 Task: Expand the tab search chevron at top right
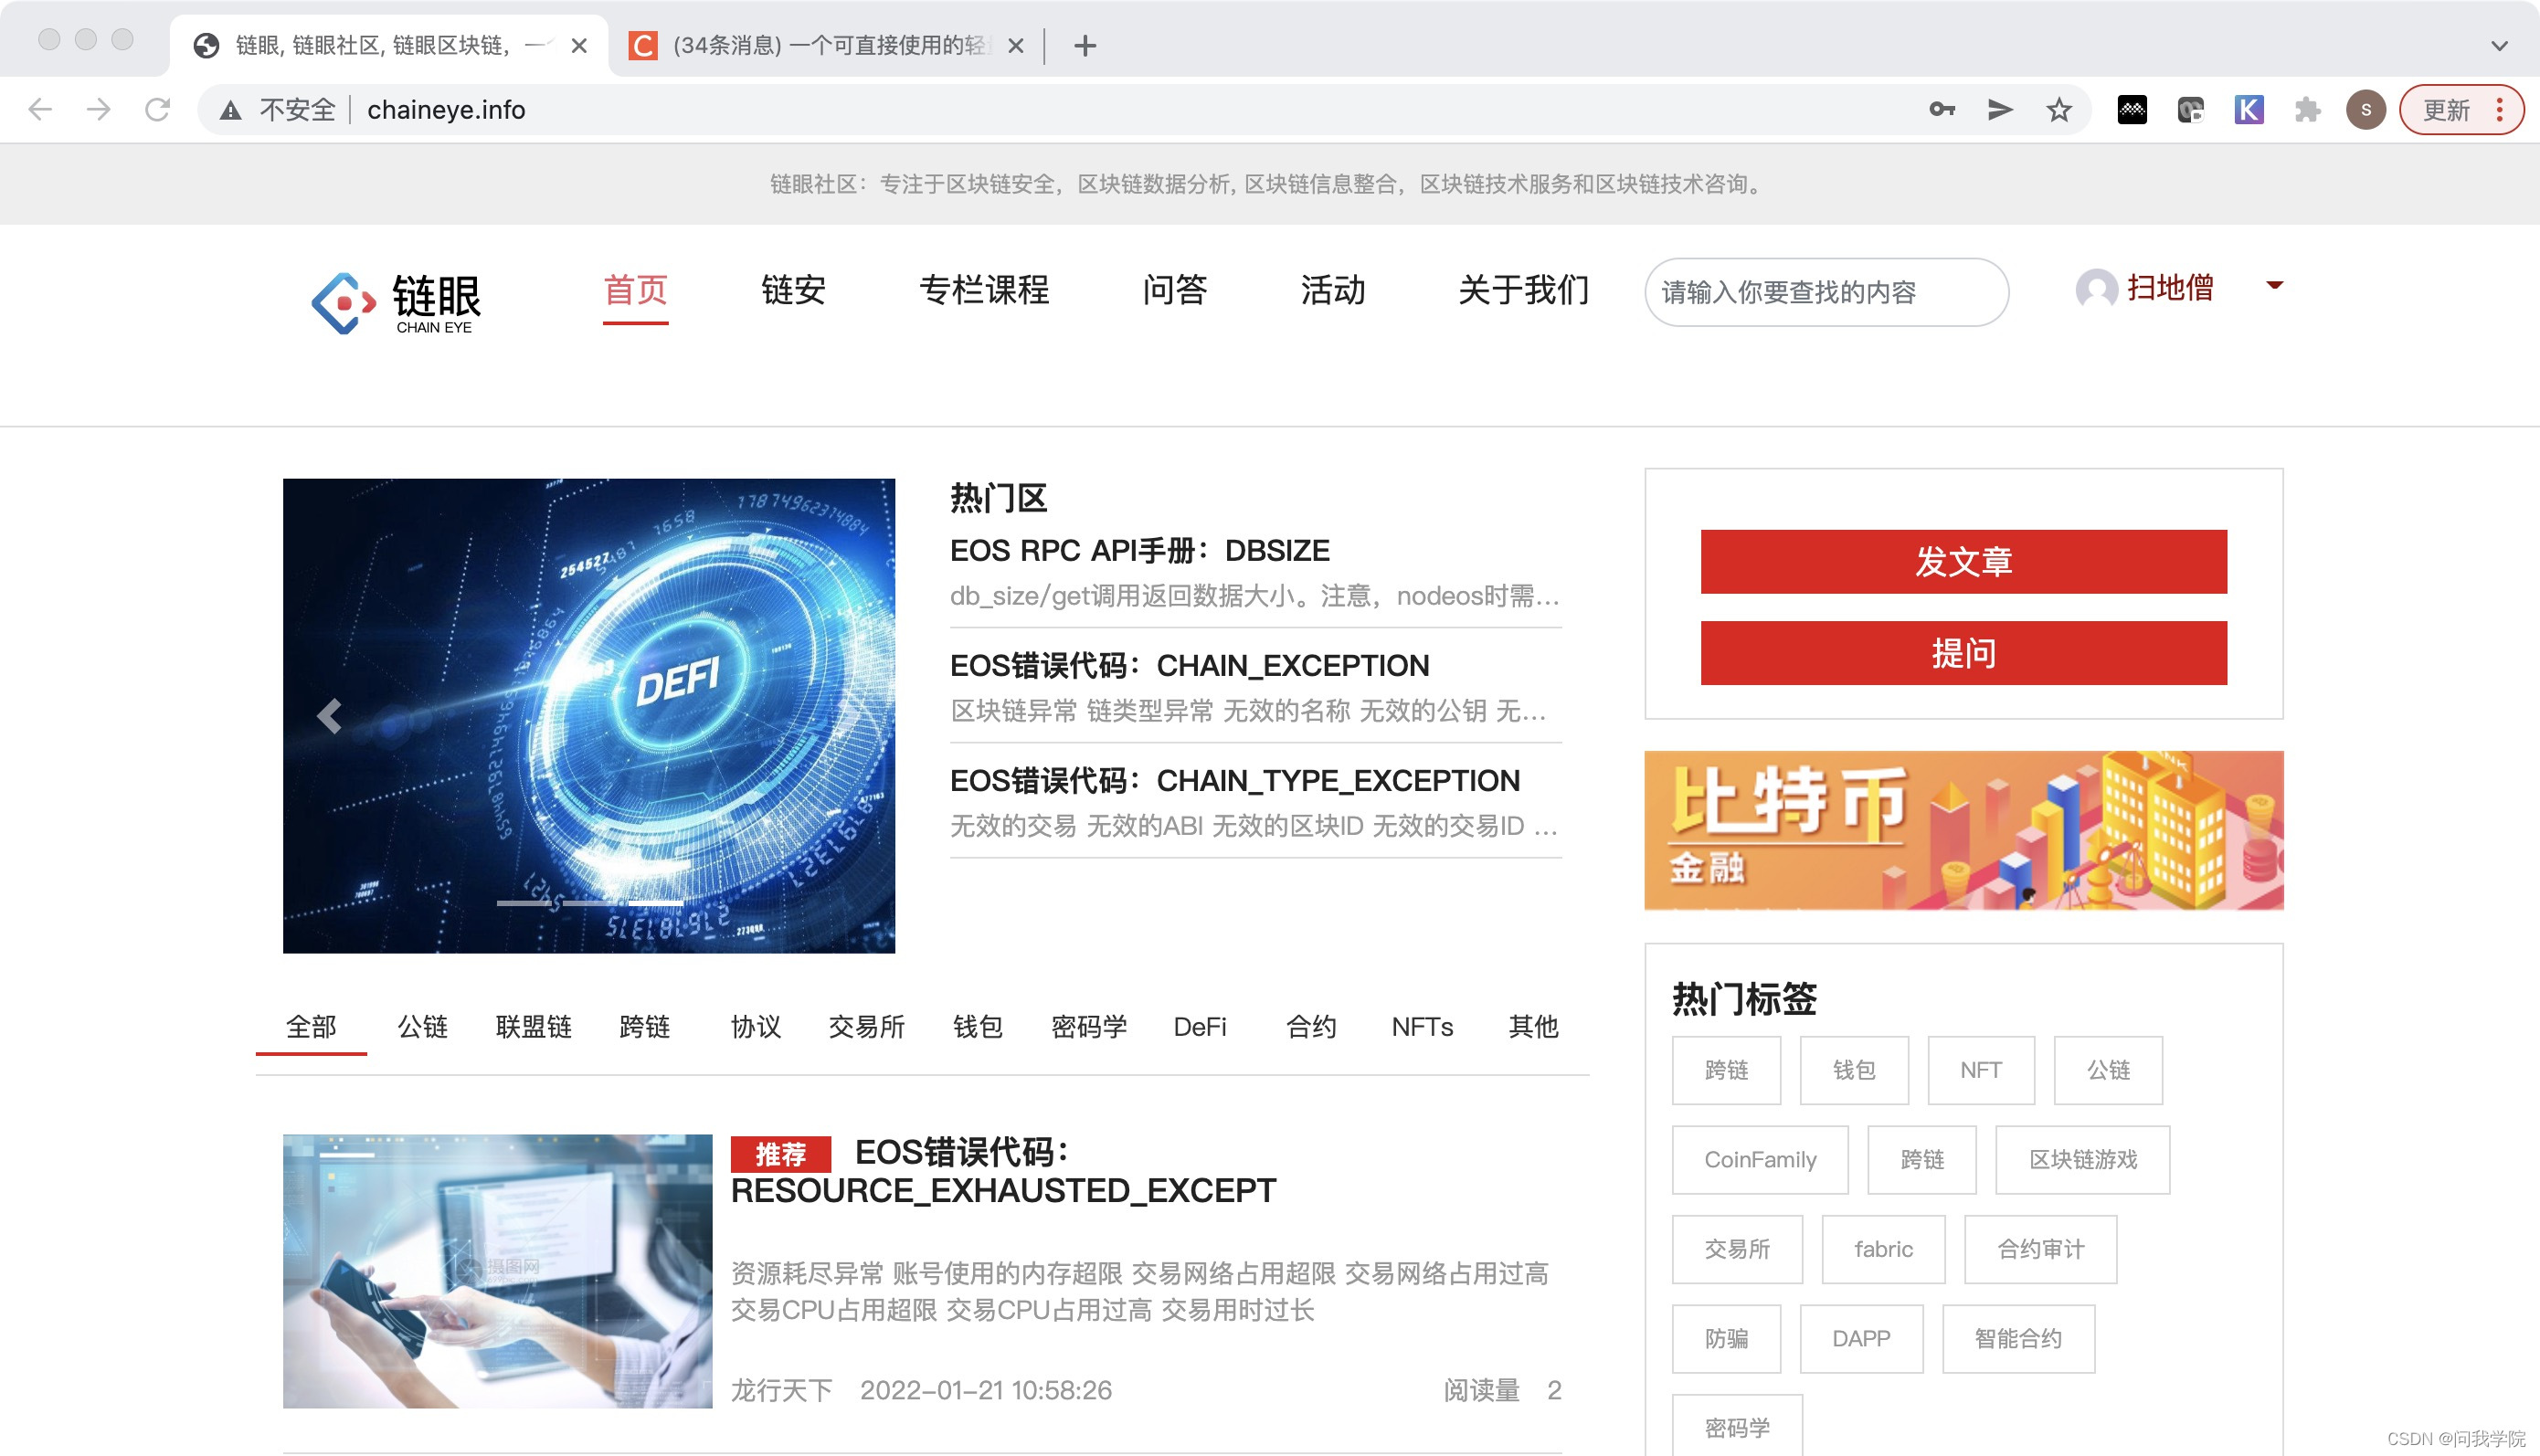(x=2499, y=46)
